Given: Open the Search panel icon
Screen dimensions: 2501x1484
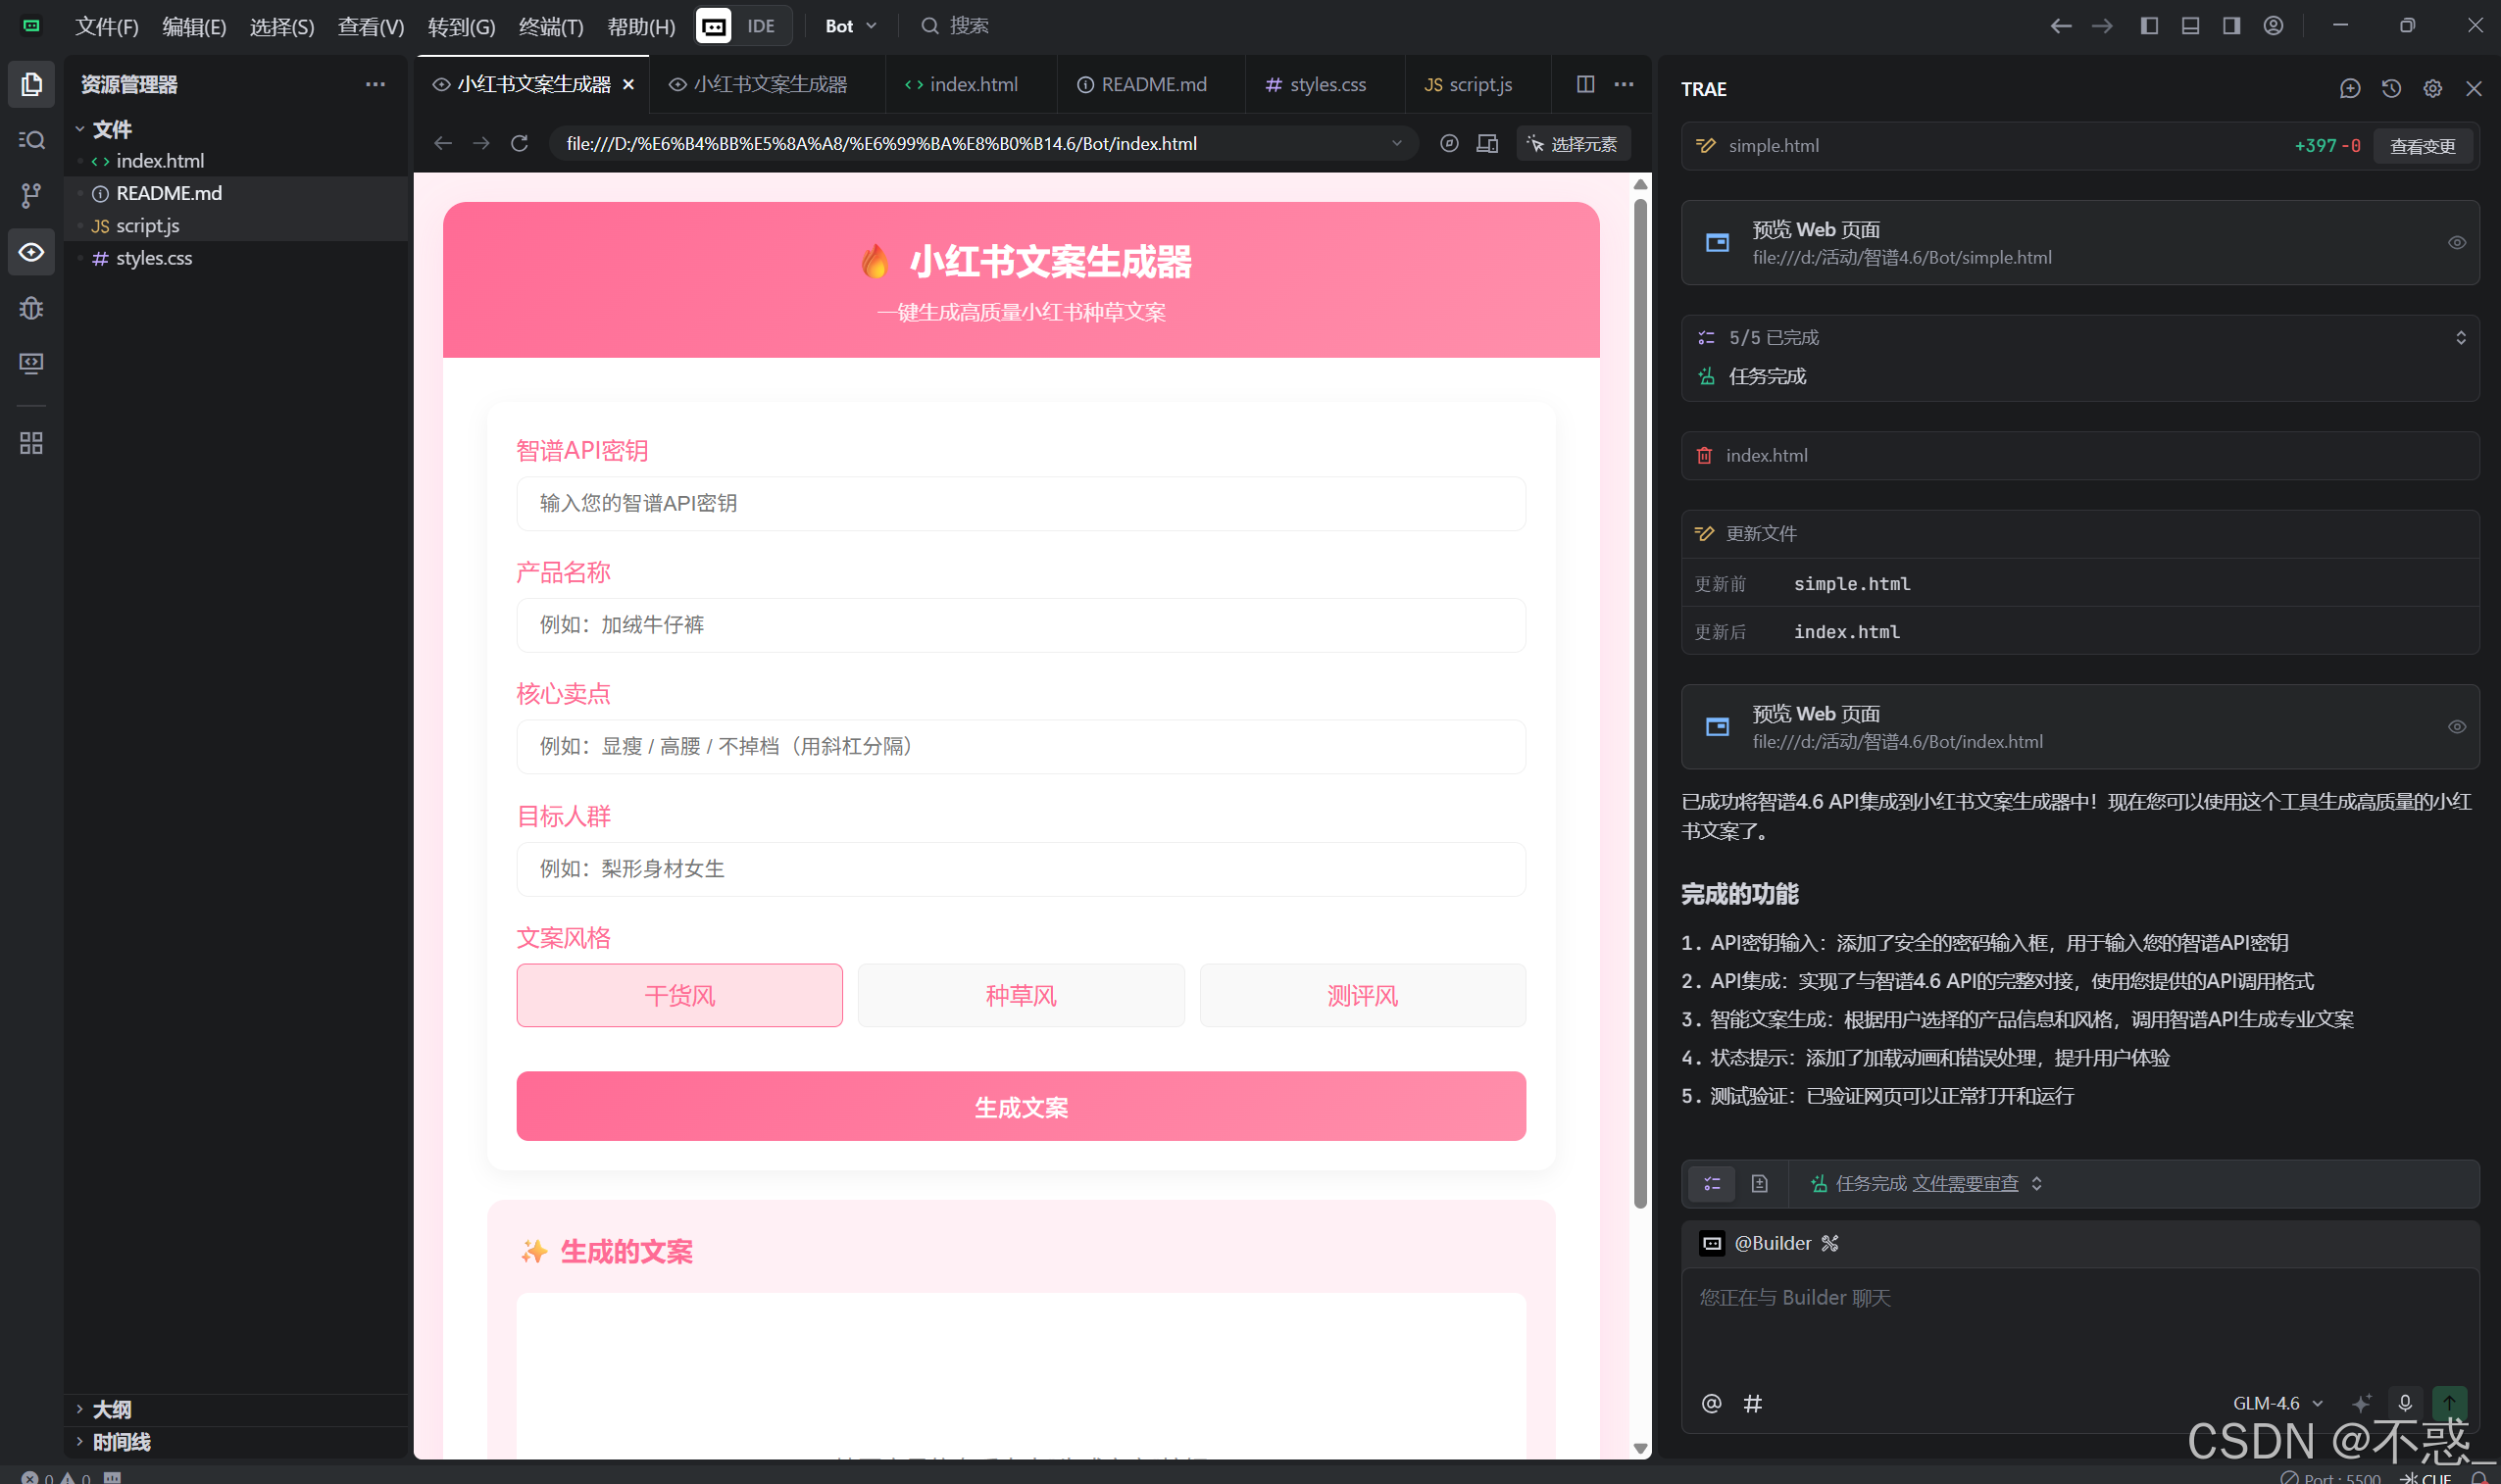Looking at the screenshot, I should click(30, 140).
